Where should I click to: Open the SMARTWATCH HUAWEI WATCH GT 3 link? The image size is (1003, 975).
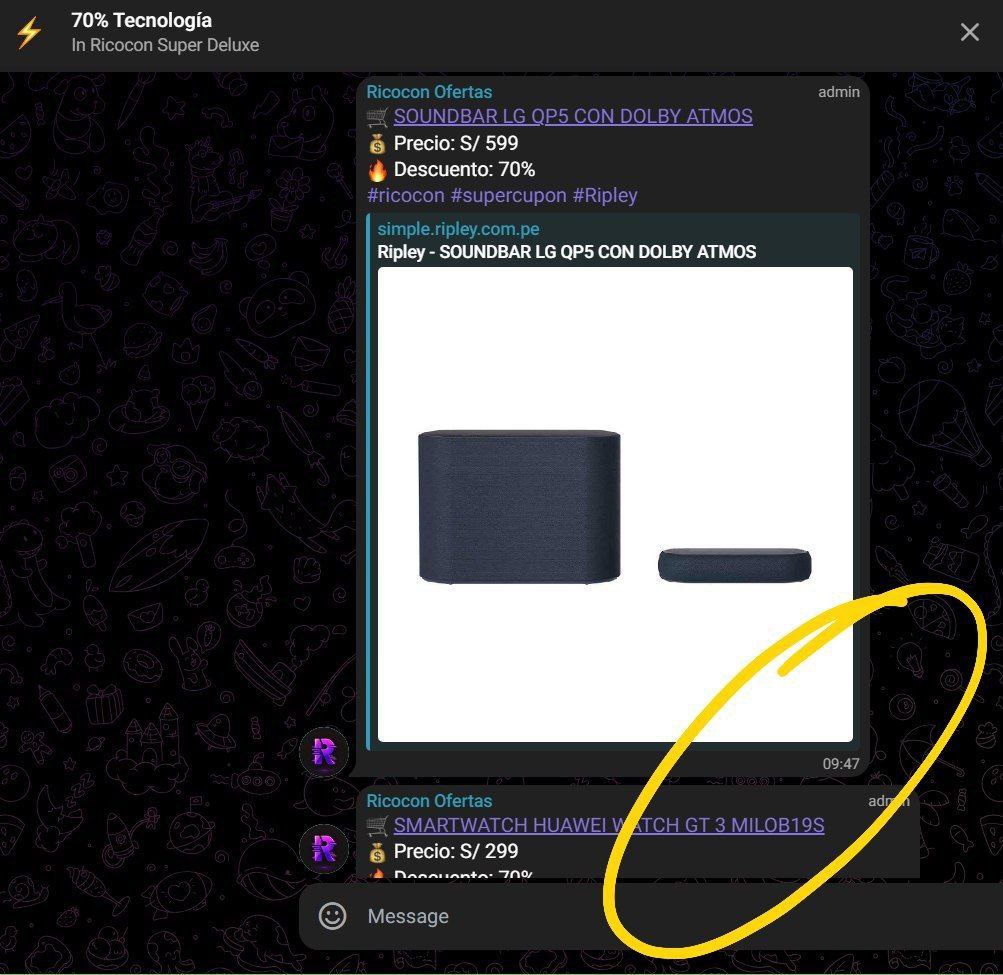(x=608, y=825)
